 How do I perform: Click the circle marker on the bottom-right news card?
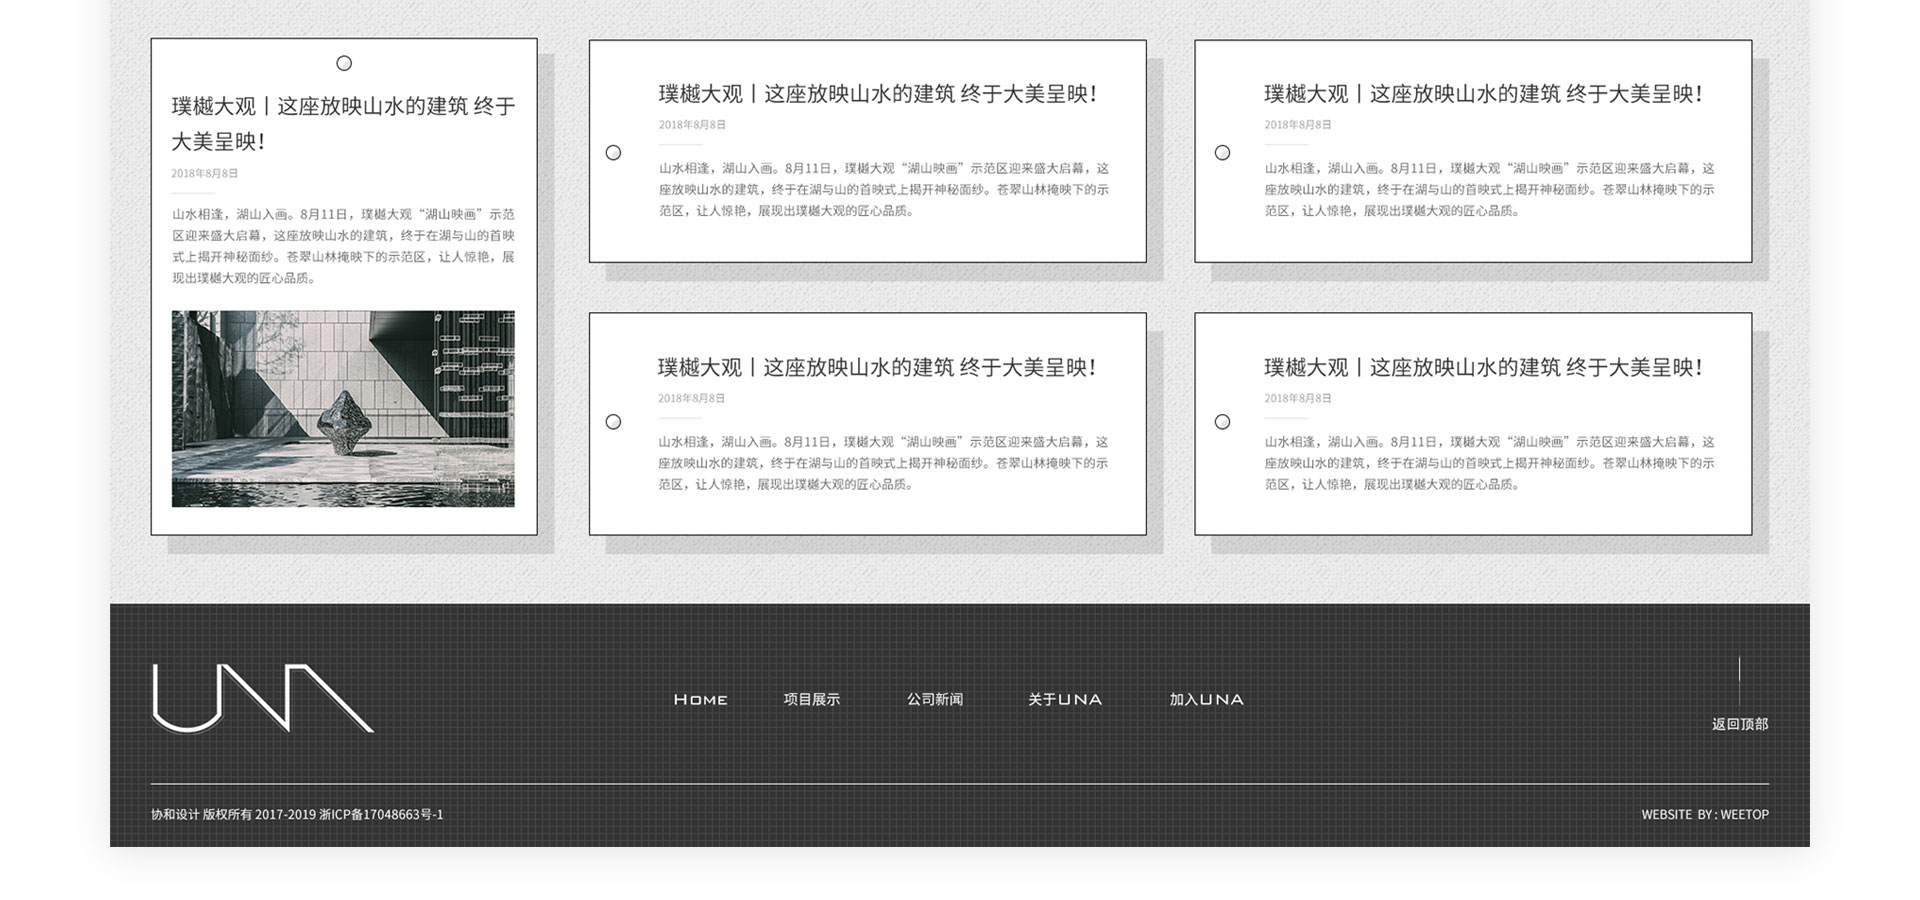tap(1222, 422)
